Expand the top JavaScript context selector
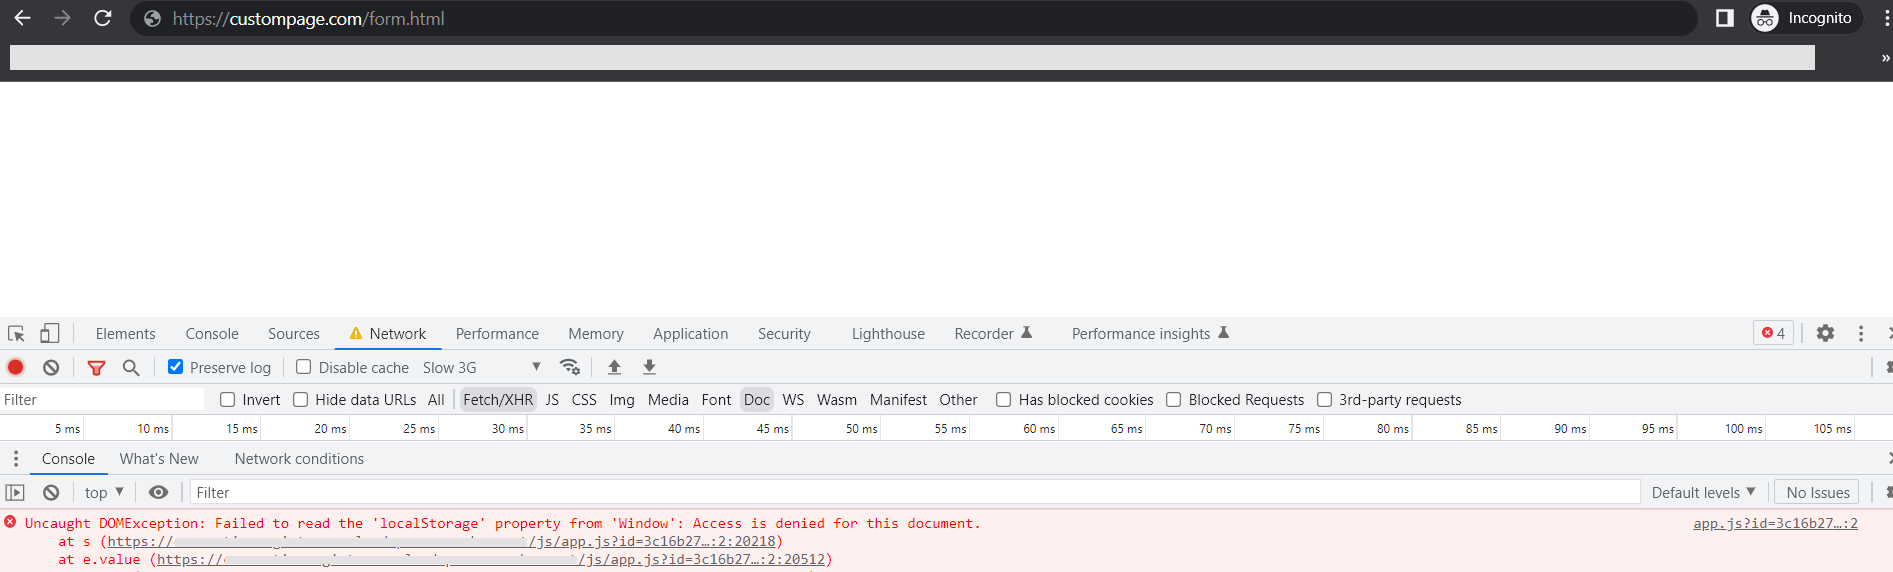The image size is (1893, 572). [104, 492]
